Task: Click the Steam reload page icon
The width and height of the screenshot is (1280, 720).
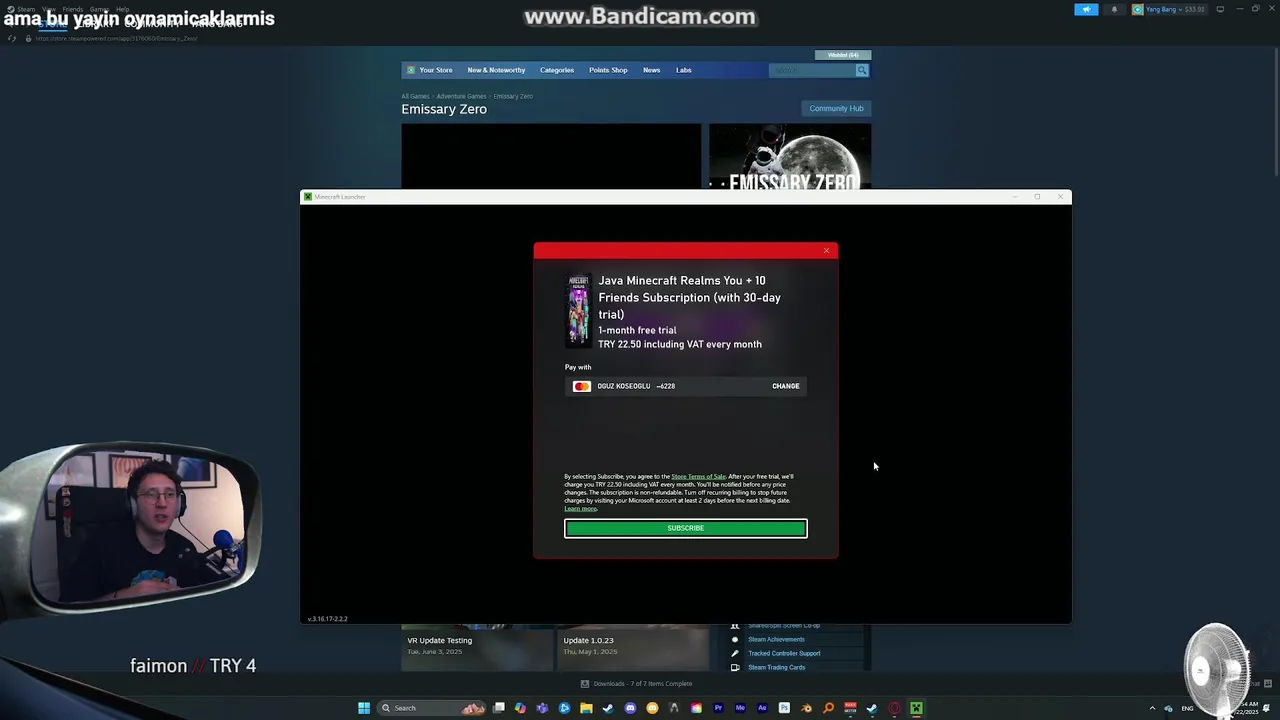Action: (12, 38)
